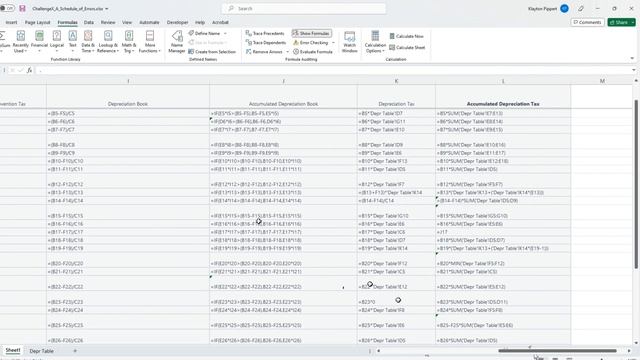Open the Insert ribbon tab
The width and height of the screenshot is (640, 360).
(11, 22)
